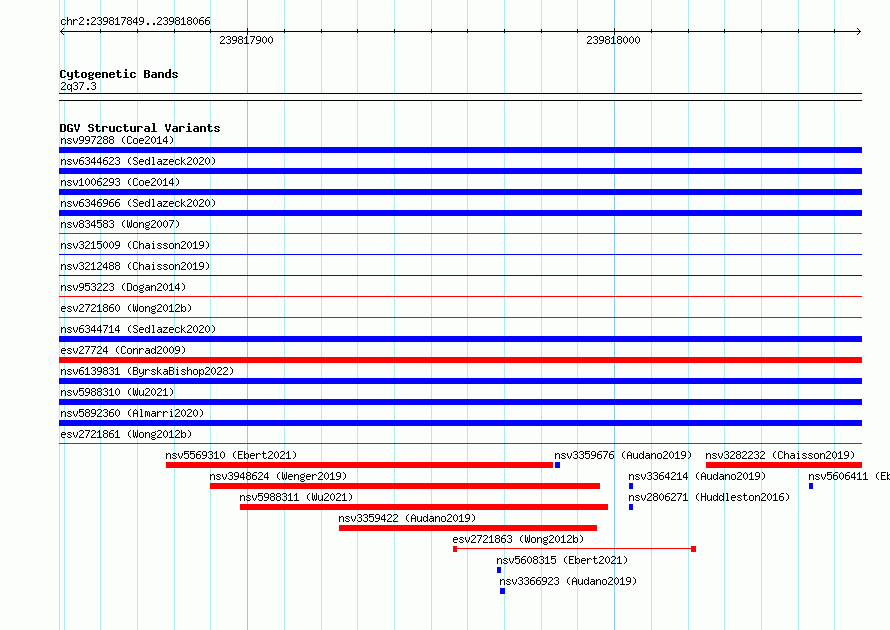Click the right arrow of the coordinate ruler
890x630 pixels.
click(x=859, y=31)
